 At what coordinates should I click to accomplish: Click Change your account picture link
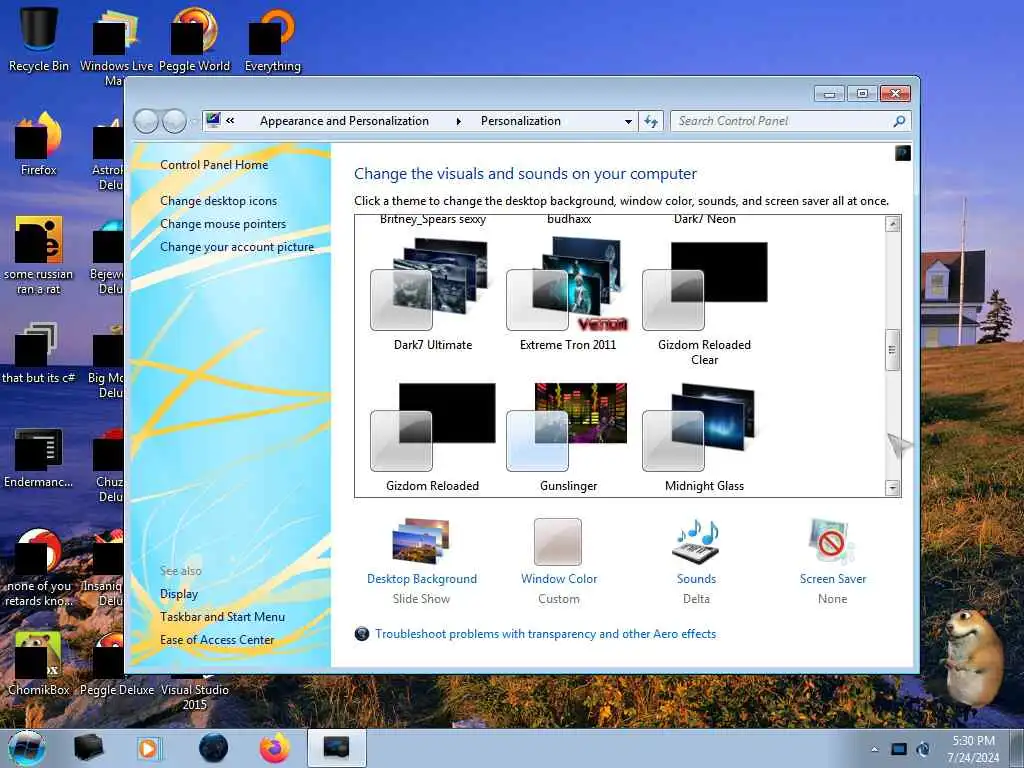[237, 247]
